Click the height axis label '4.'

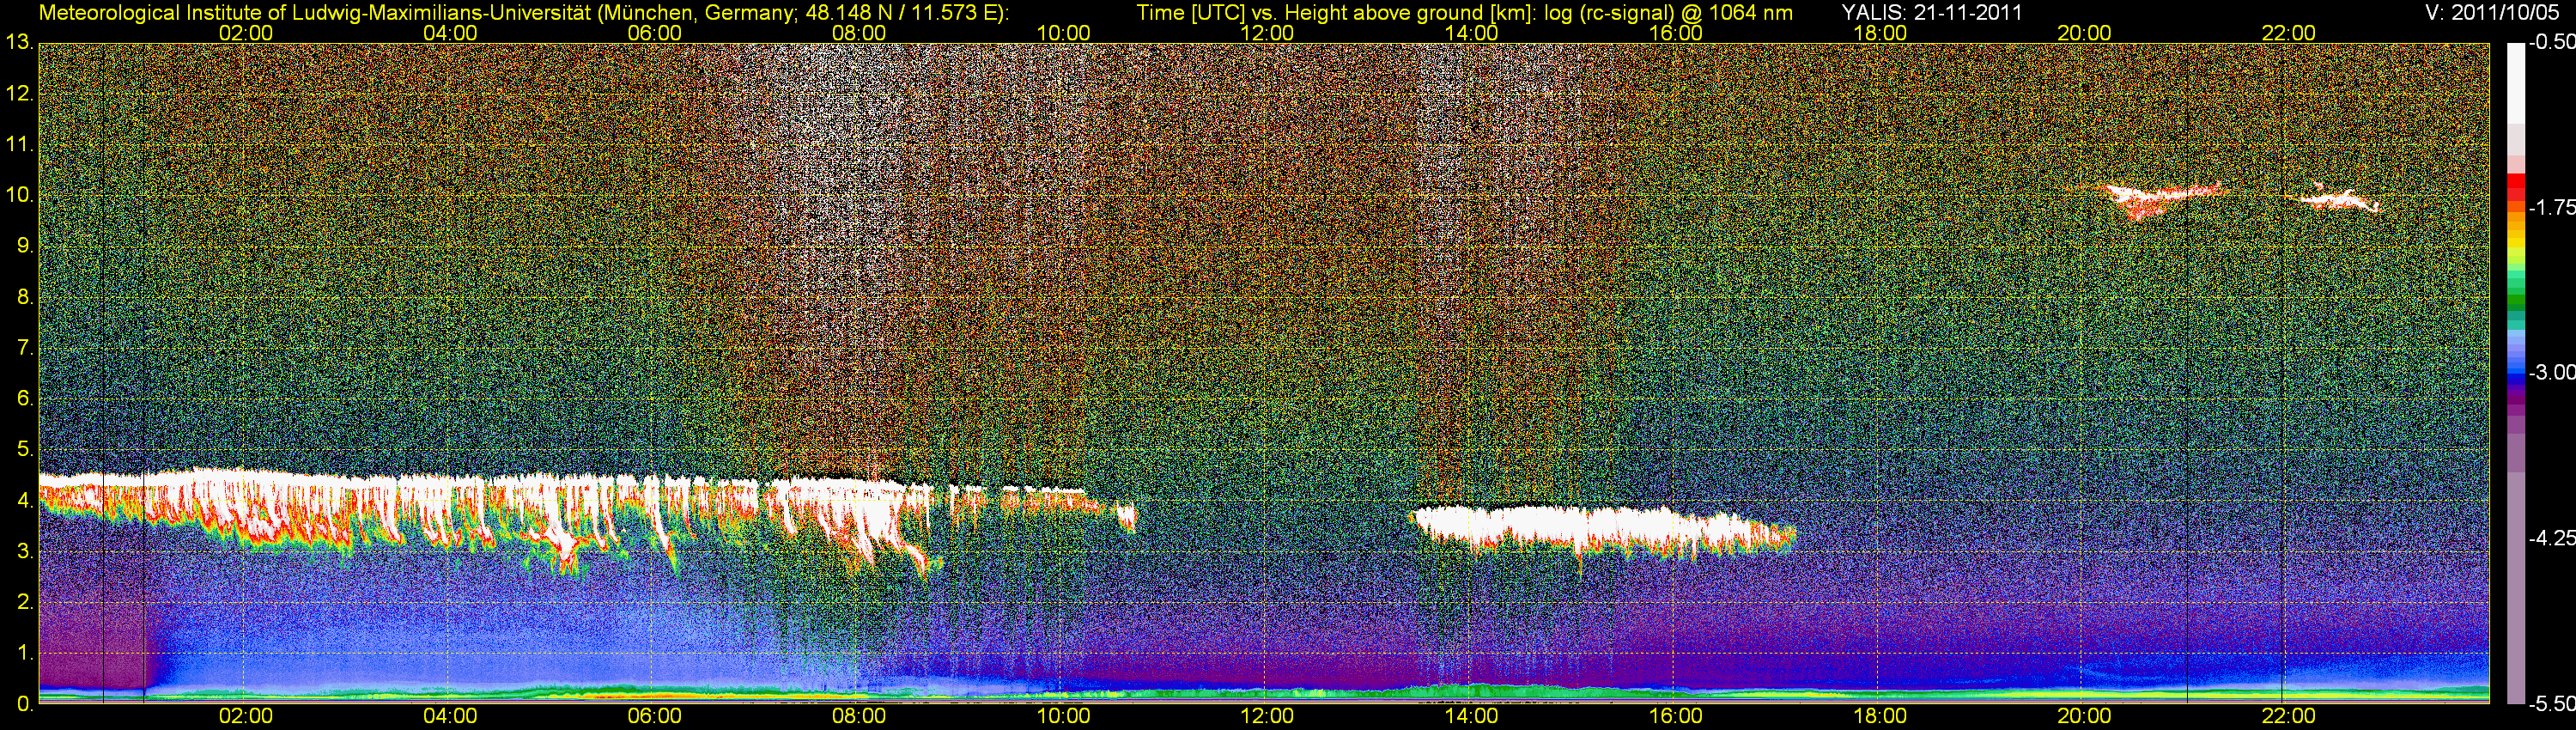click(x=25, y=500)
